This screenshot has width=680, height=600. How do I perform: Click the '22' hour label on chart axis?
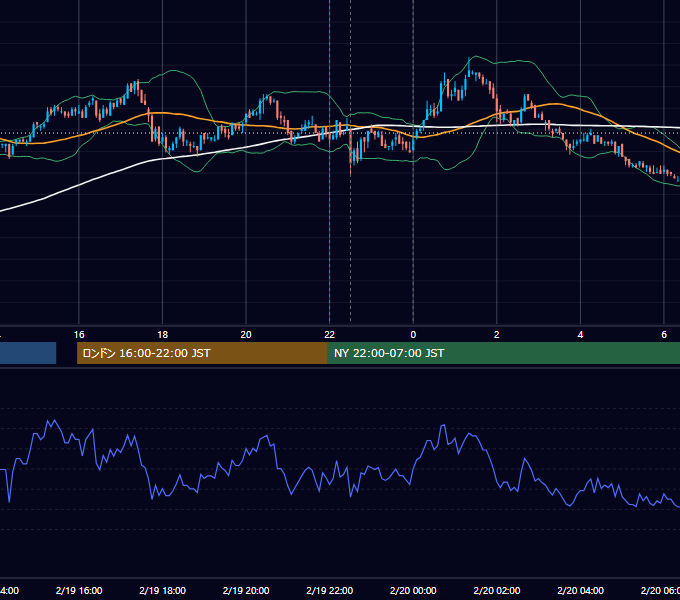pos(330,335)
